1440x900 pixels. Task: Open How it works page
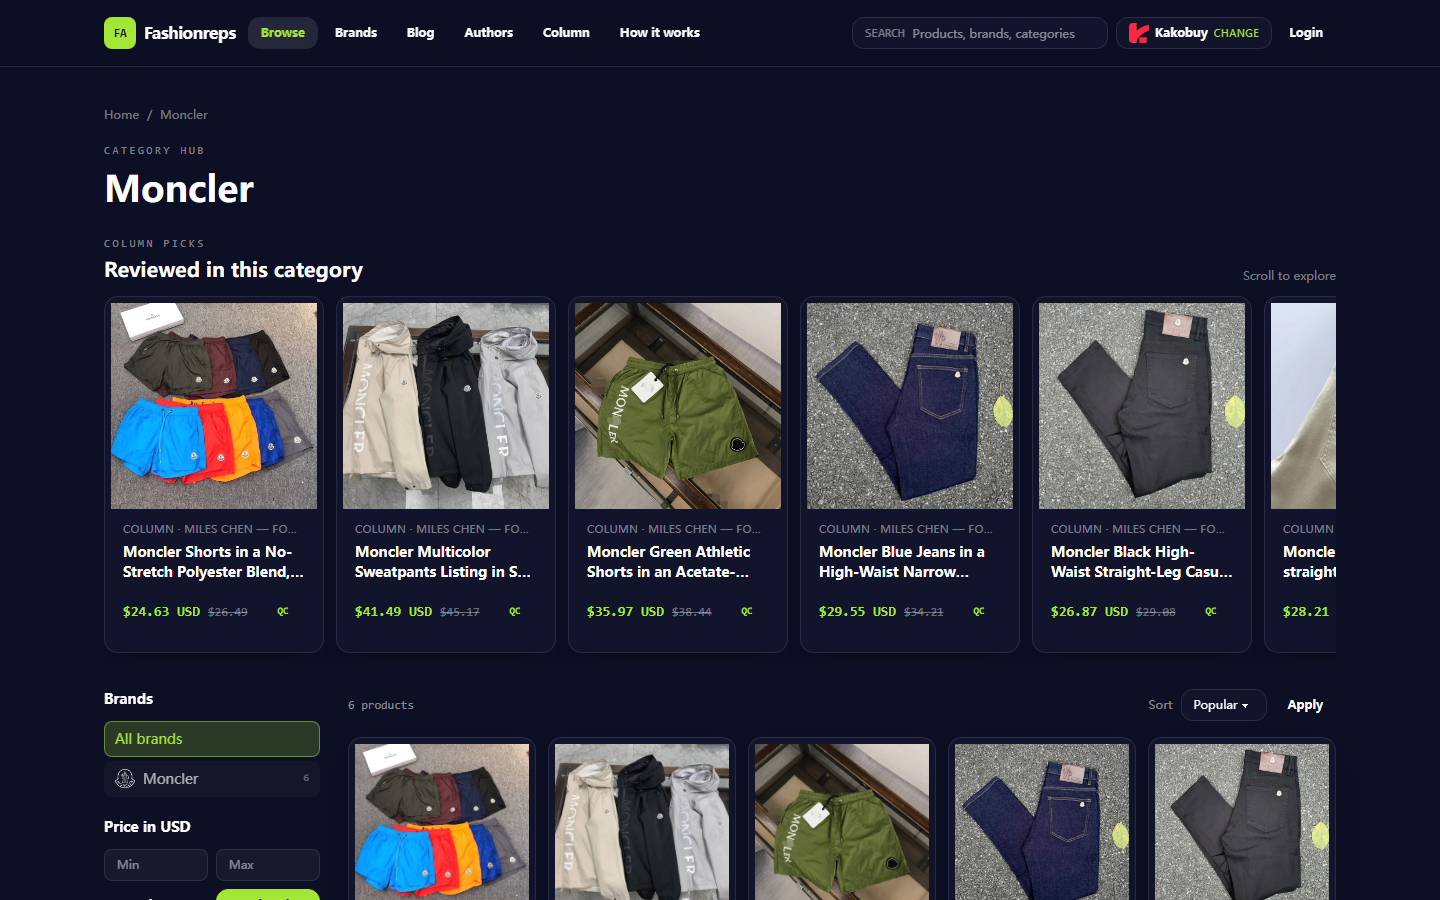click(x=659, y=33)
